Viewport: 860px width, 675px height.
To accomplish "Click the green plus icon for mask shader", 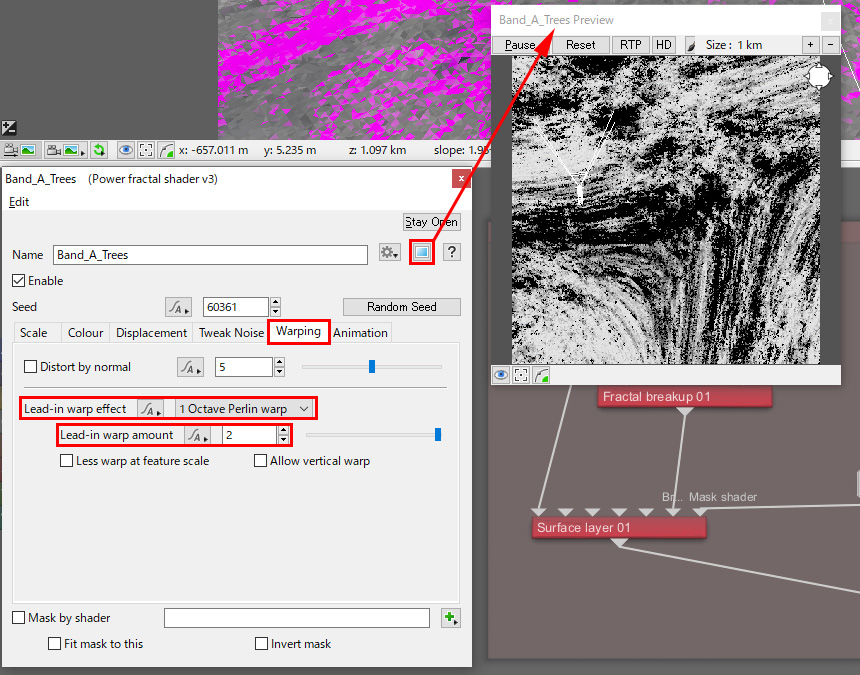I will tap(450, 619).
